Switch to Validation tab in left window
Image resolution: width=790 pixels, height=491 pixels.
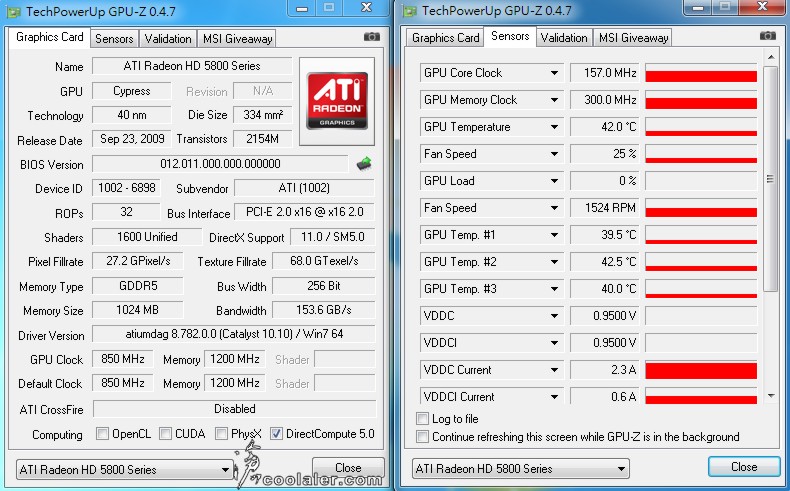168,39
